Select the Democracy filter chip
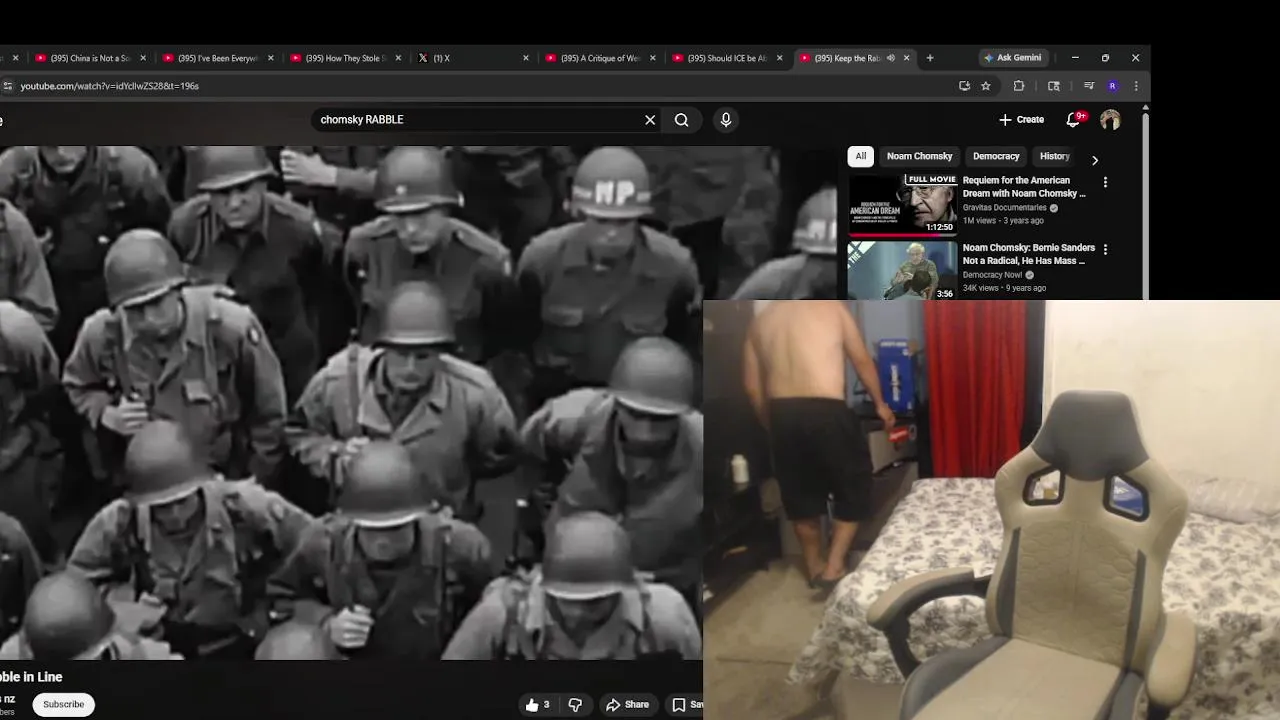Screen dimensions: 1280x720 tap(996, 156)
